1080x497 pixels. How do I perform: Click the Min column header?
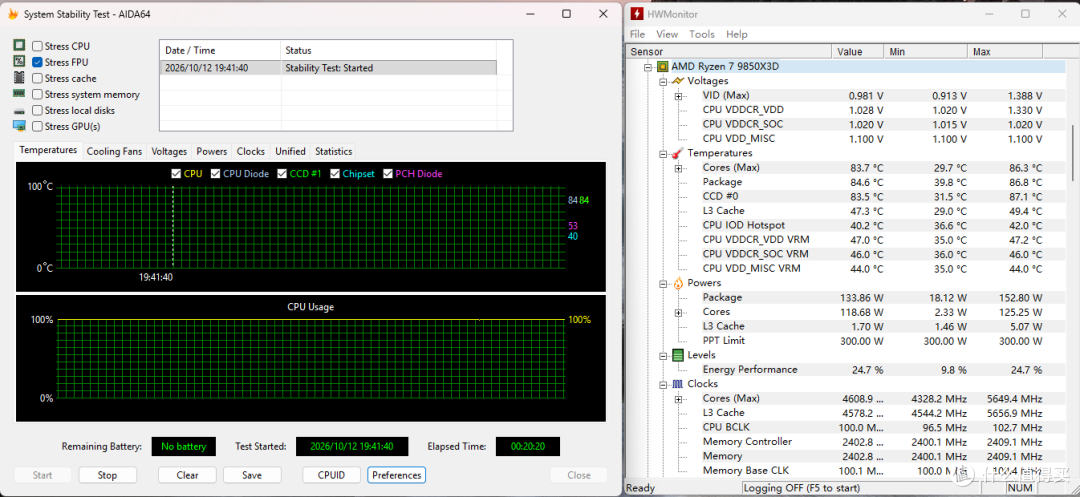click(x=925, y=52)
